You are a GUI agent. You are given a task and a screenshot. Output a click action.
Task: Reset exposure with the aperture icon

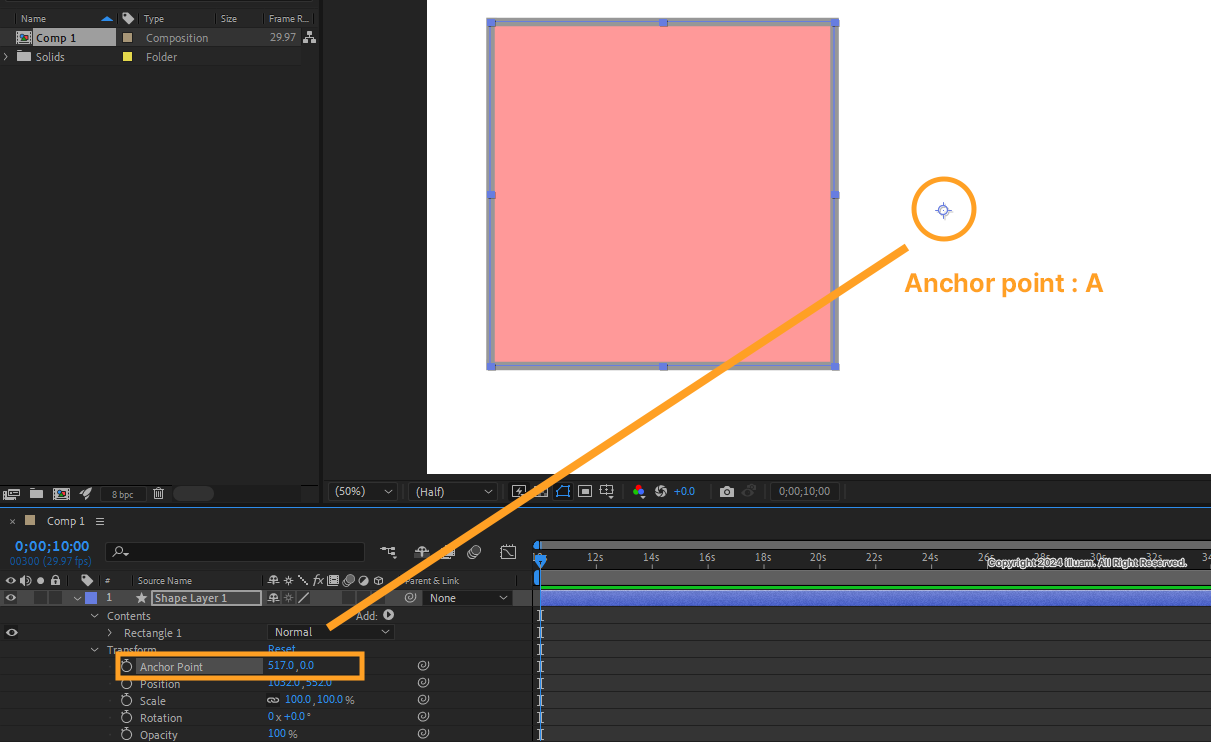tap(661, 491)
